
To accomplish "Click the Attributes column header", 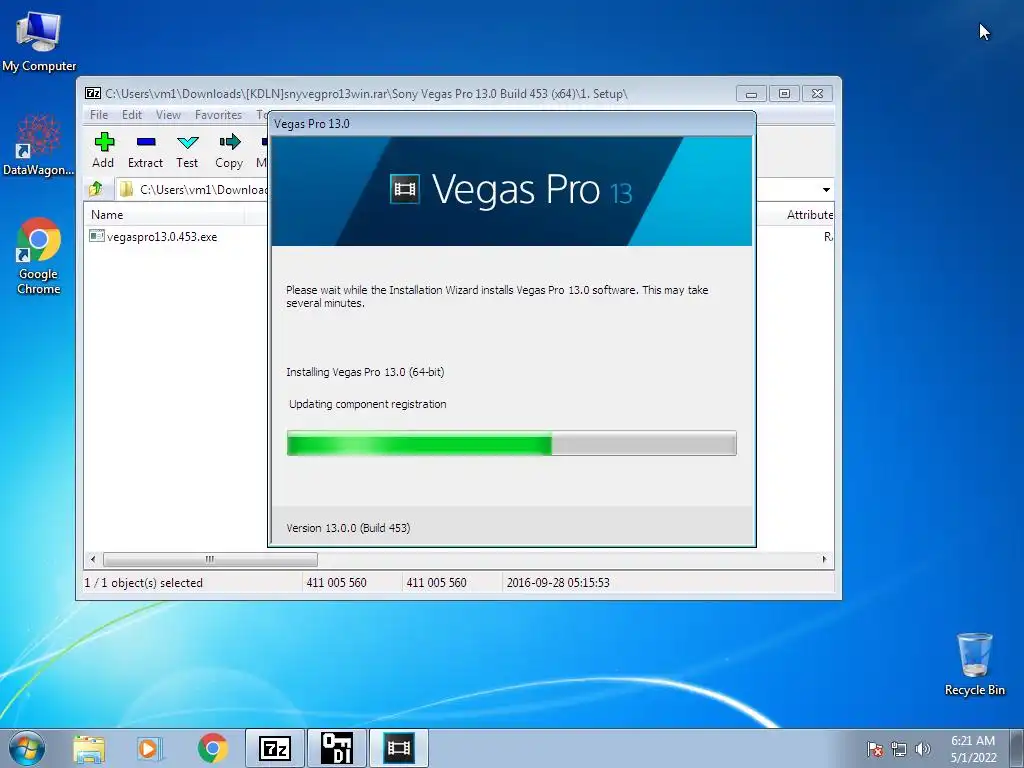I will coord(808,215).
